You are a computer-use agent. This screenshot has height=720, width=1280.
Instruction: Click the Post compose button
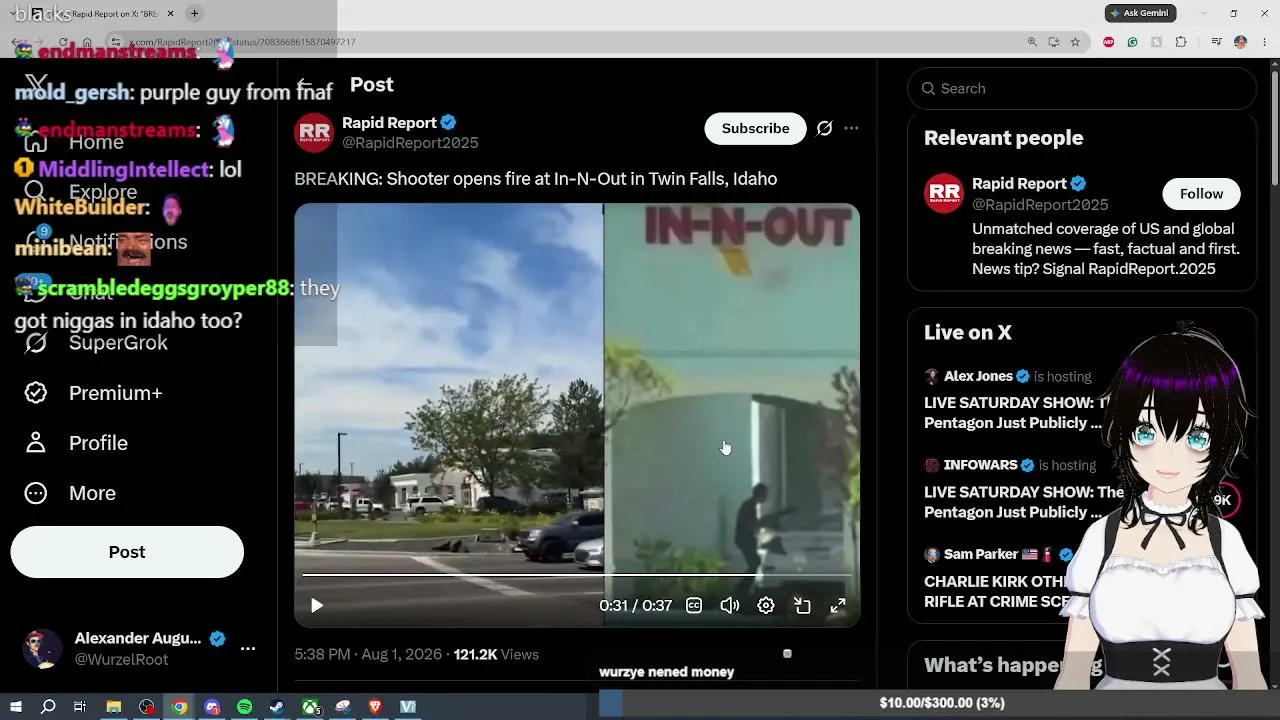[x=127, y=552]
